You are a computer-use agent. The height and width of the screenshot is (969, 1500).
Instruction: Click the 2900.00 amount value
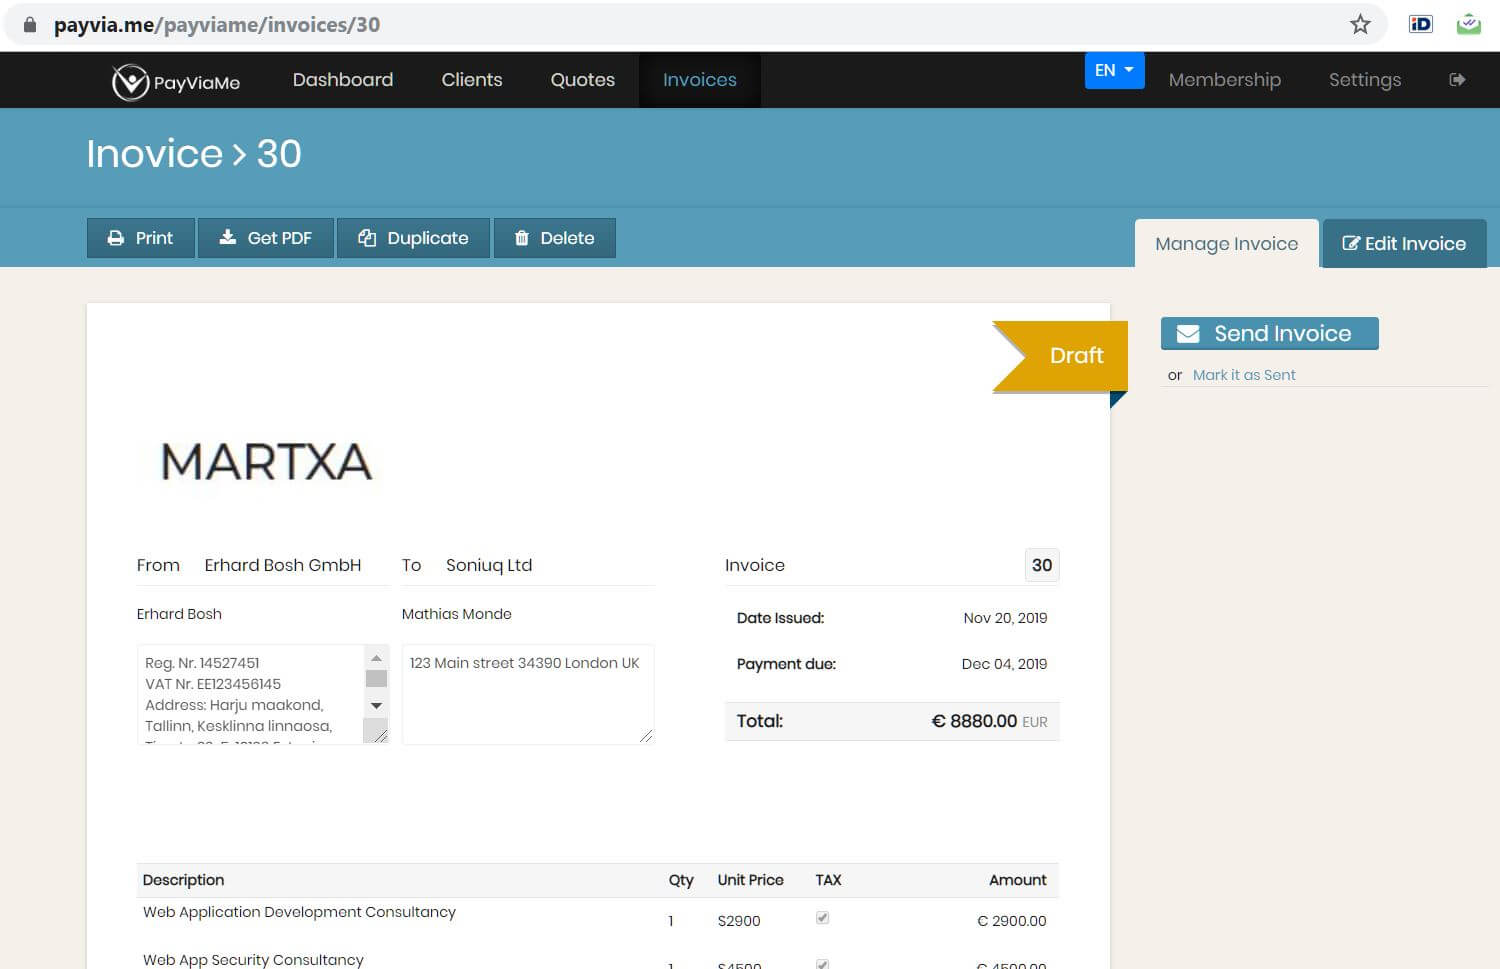click(x=1012, y=921)
